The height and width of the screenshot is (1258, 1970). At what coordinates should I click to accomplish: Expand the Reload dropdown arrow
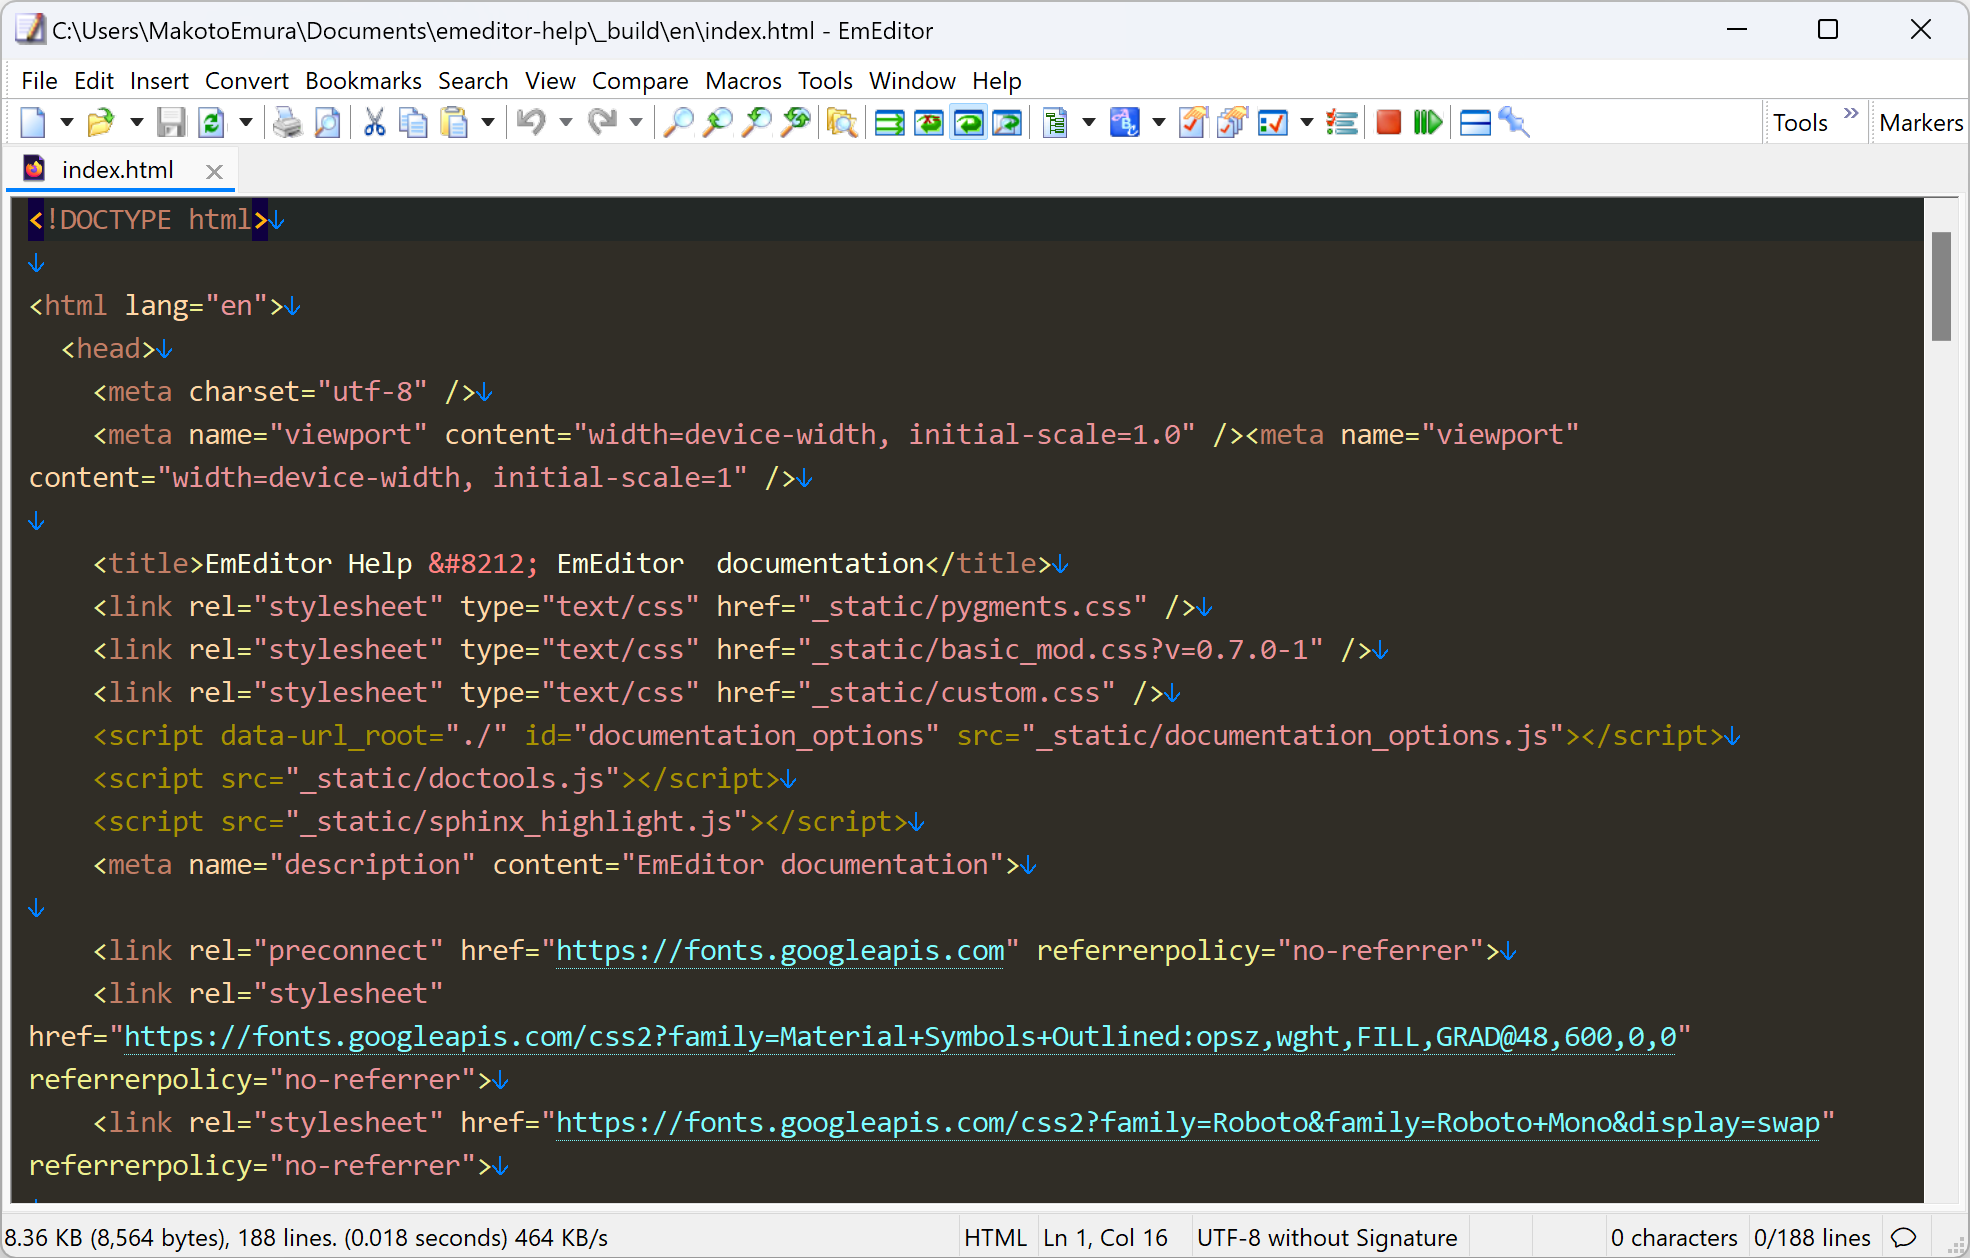click(246, 123)
